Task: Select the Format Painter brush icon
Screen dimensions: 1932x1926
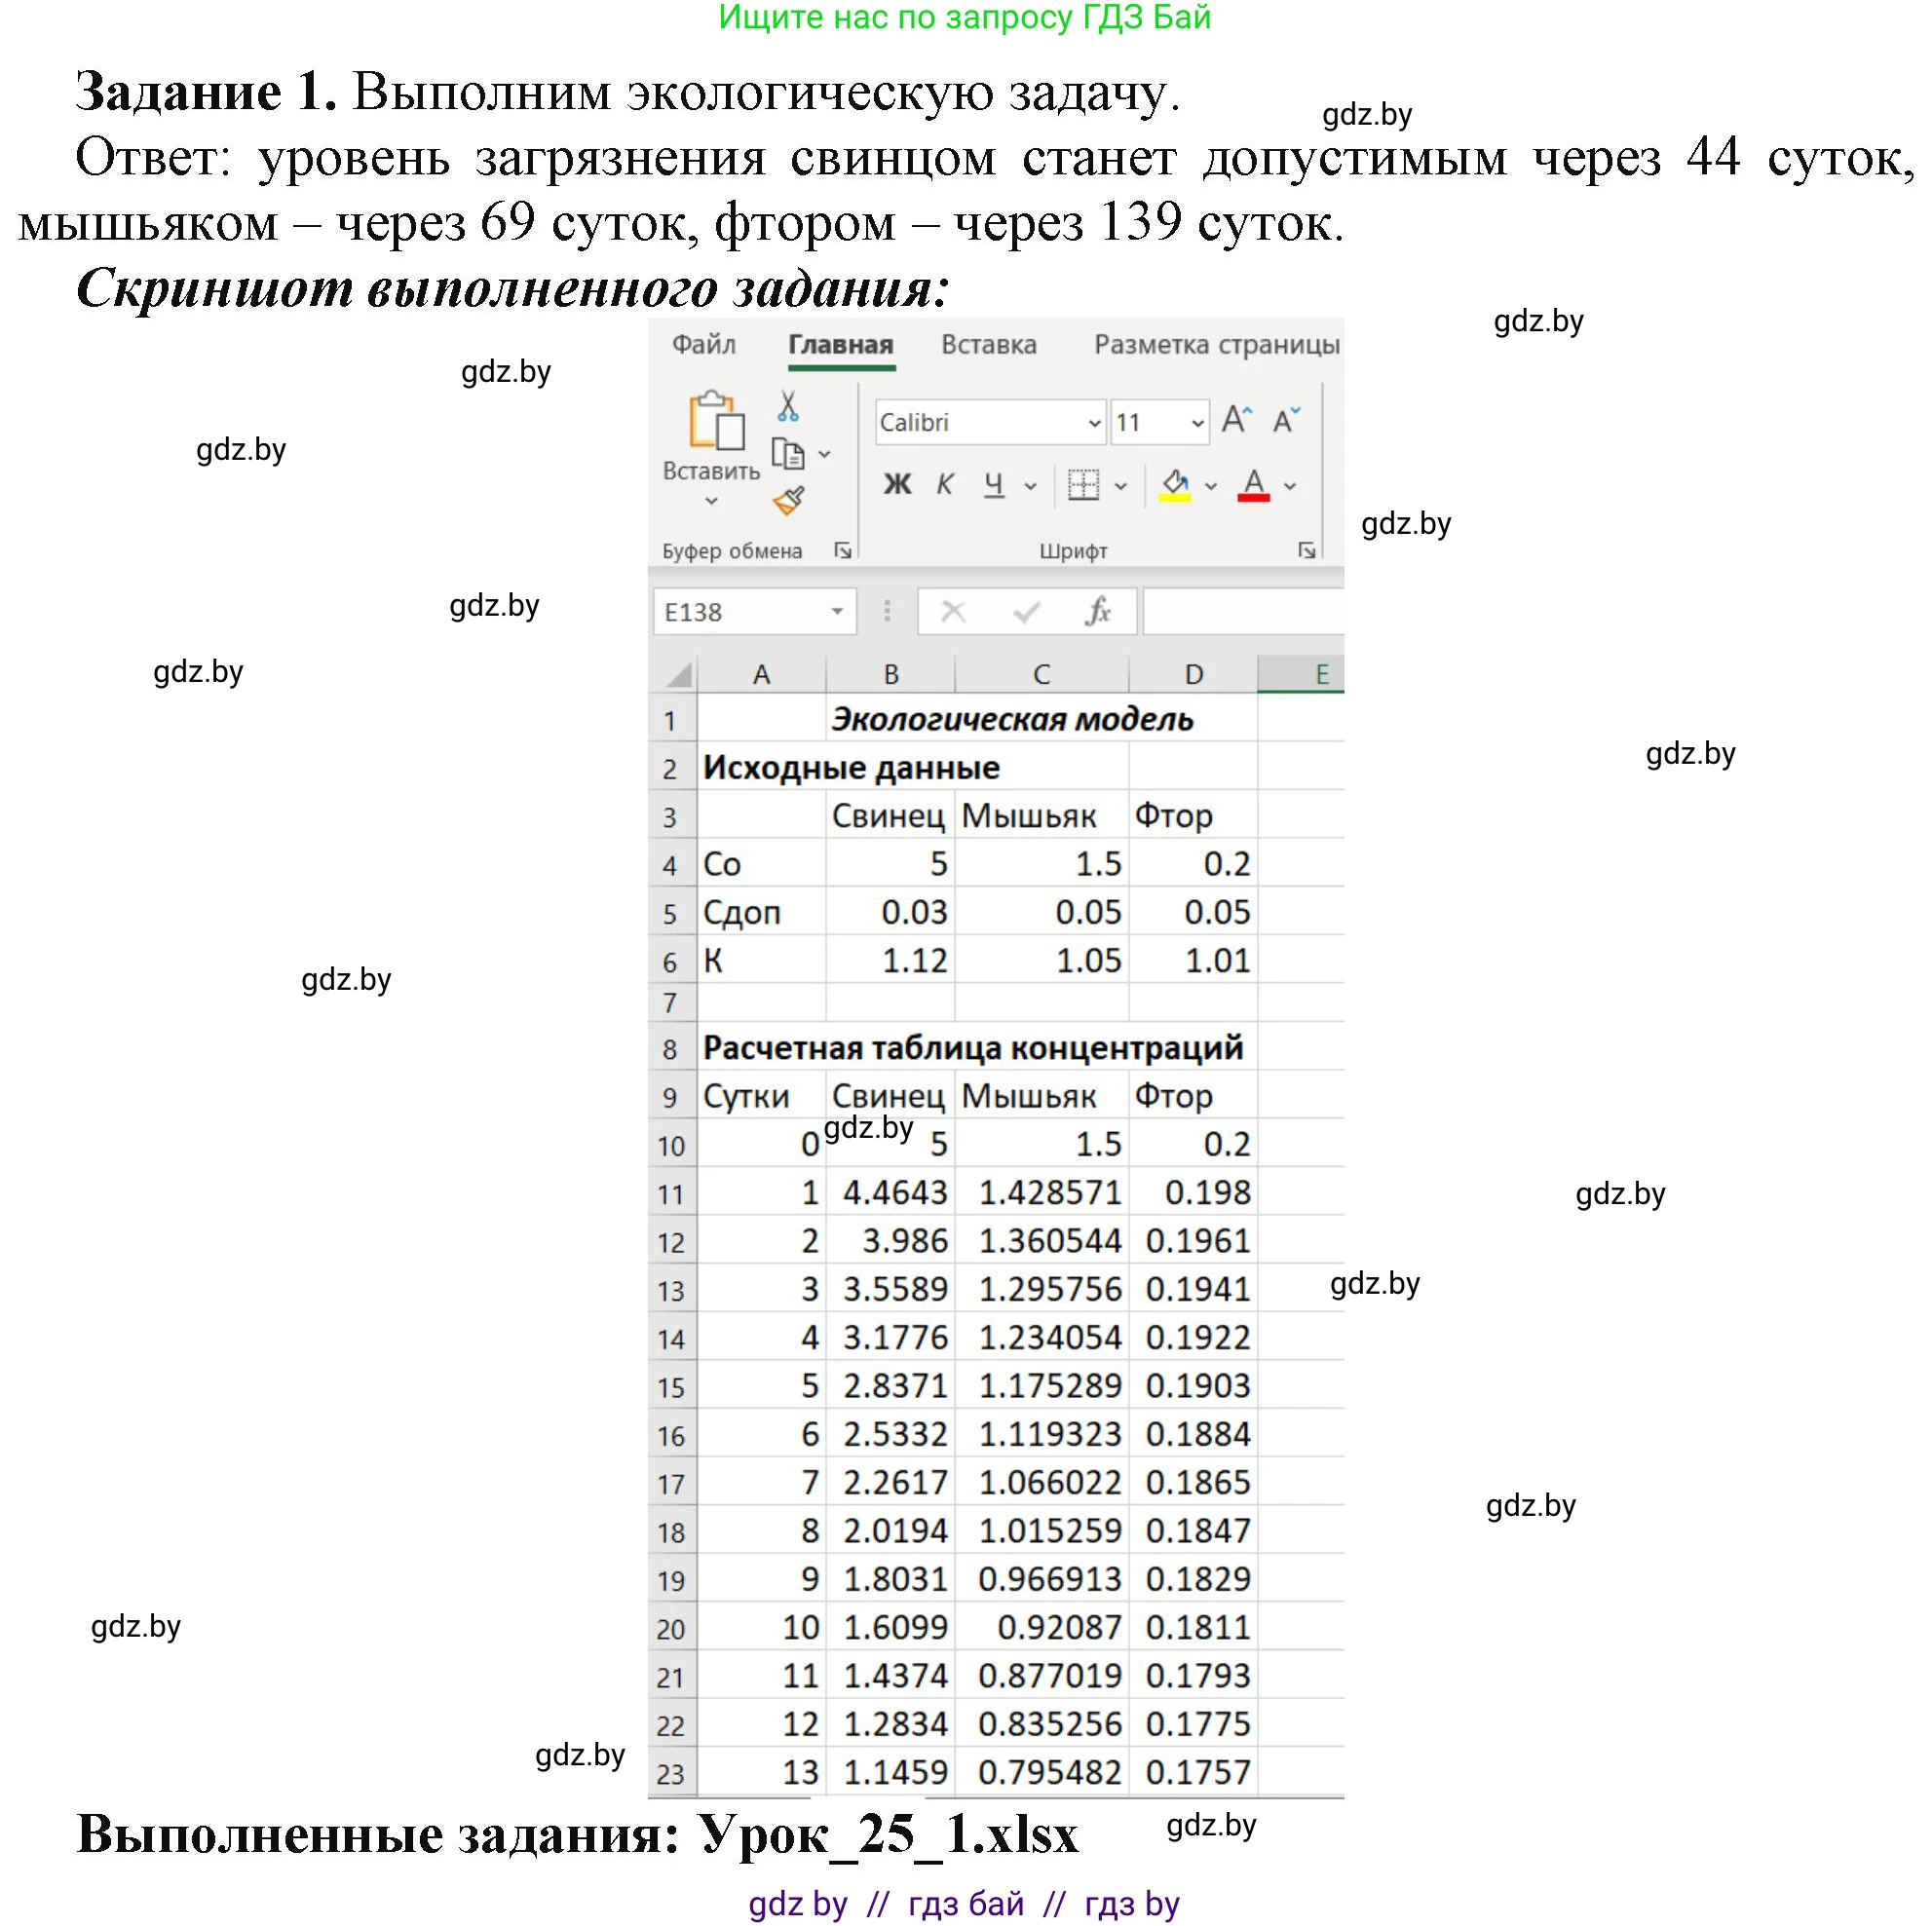Action: (788, 503)
